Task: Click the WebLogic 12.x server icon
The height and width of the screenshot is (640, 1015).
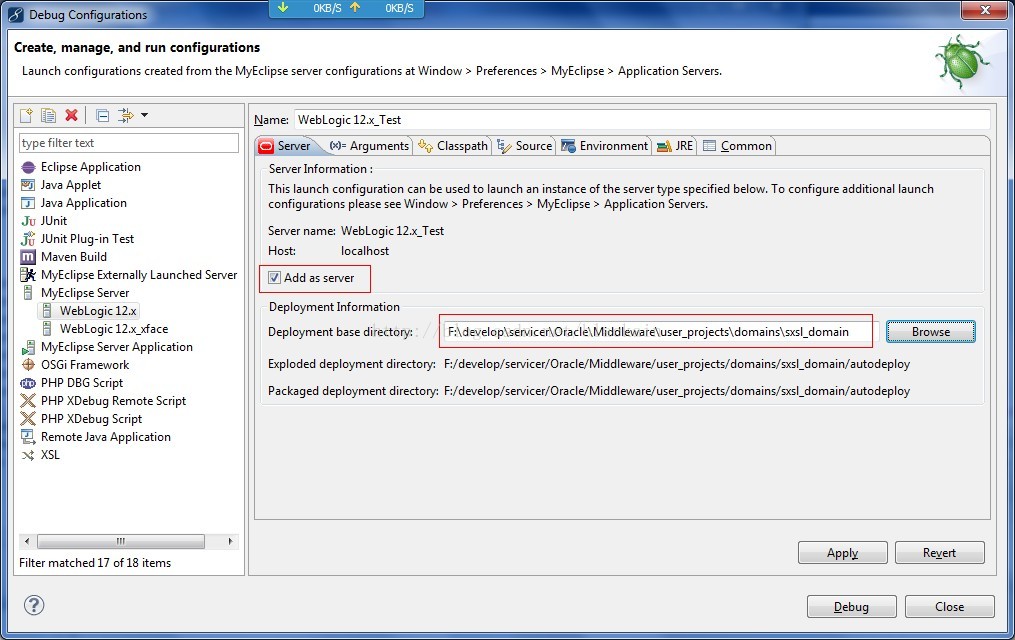Action: (47, 311)
